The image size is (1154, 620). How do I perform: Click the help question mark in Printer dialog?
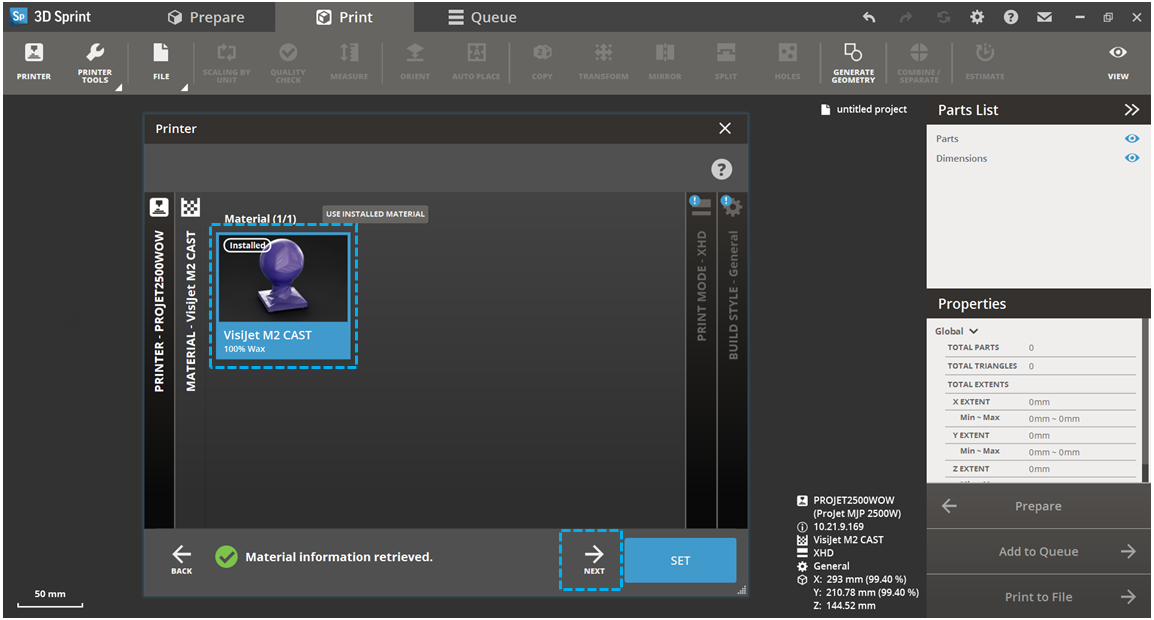click(721, 169)
